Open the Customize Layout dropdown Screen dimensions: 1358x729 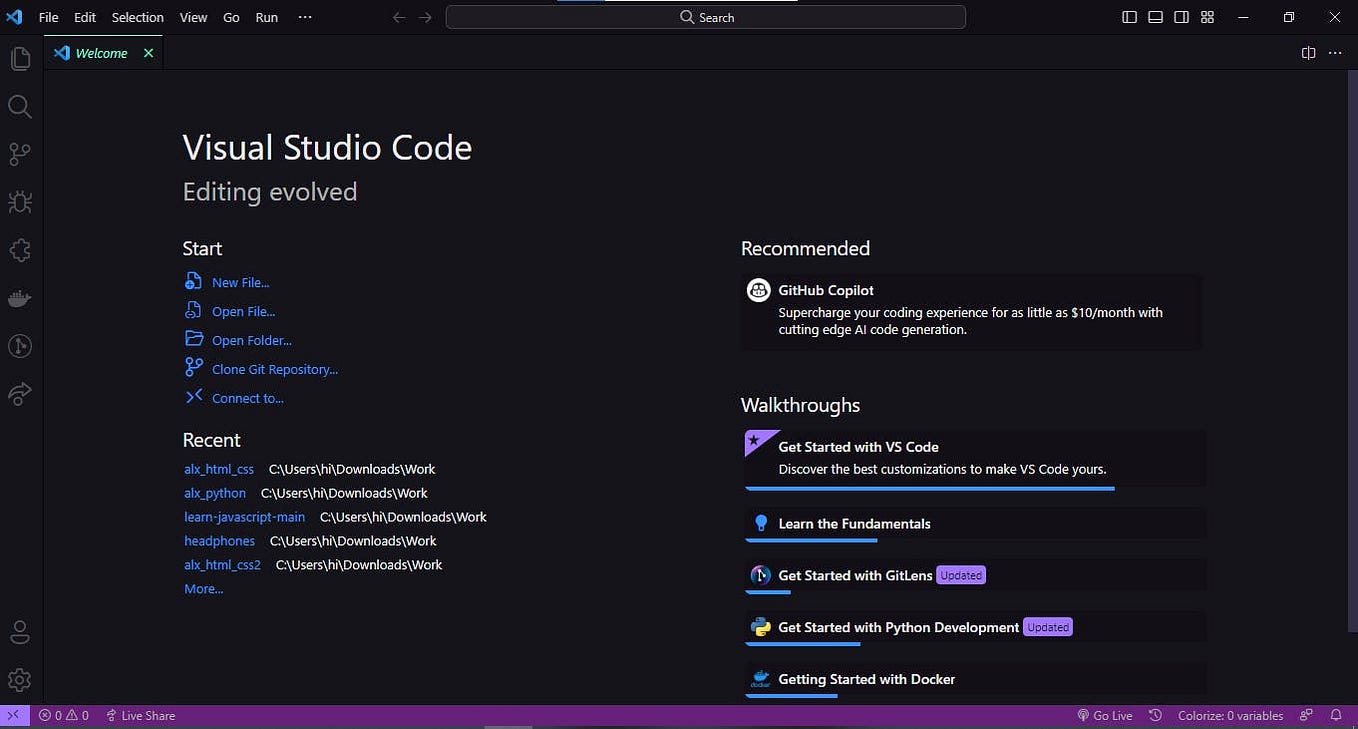pos(1207,17)
